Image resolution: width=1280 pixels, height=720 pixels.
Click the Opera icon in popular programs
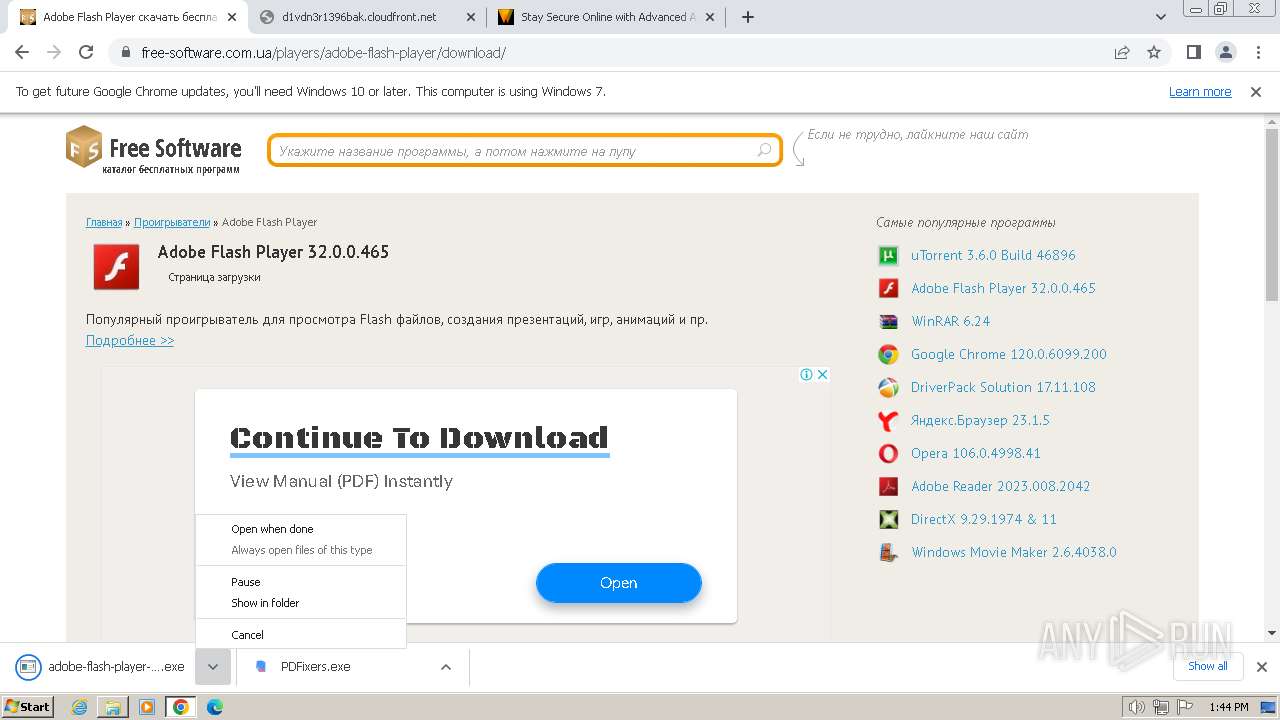pos(888,453)
